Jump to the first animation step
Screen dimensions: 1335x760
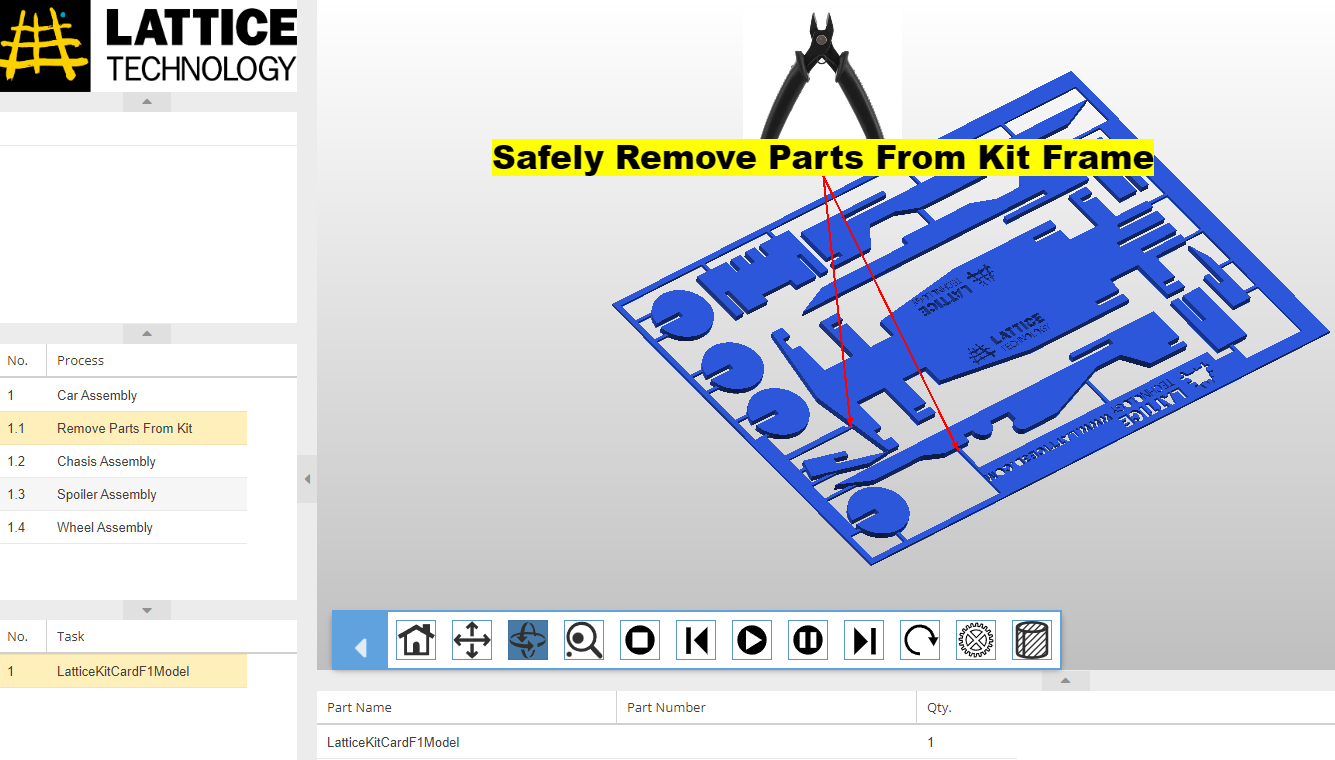coord(695,640)
